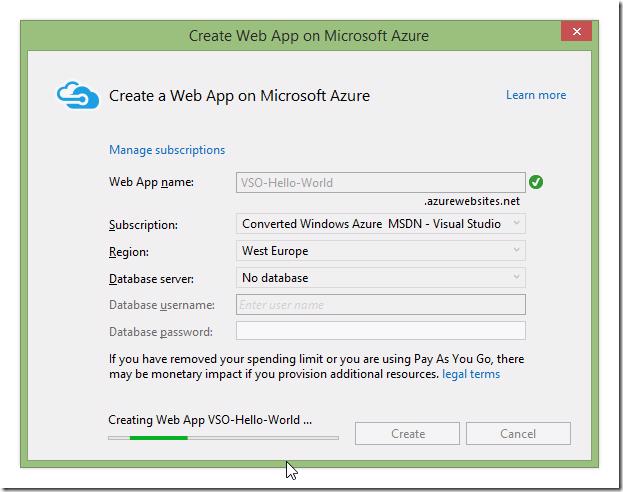Viewport: 623px width, 492px height.
Task: Click the green checkmark validation icon
Action: [536, 182]
